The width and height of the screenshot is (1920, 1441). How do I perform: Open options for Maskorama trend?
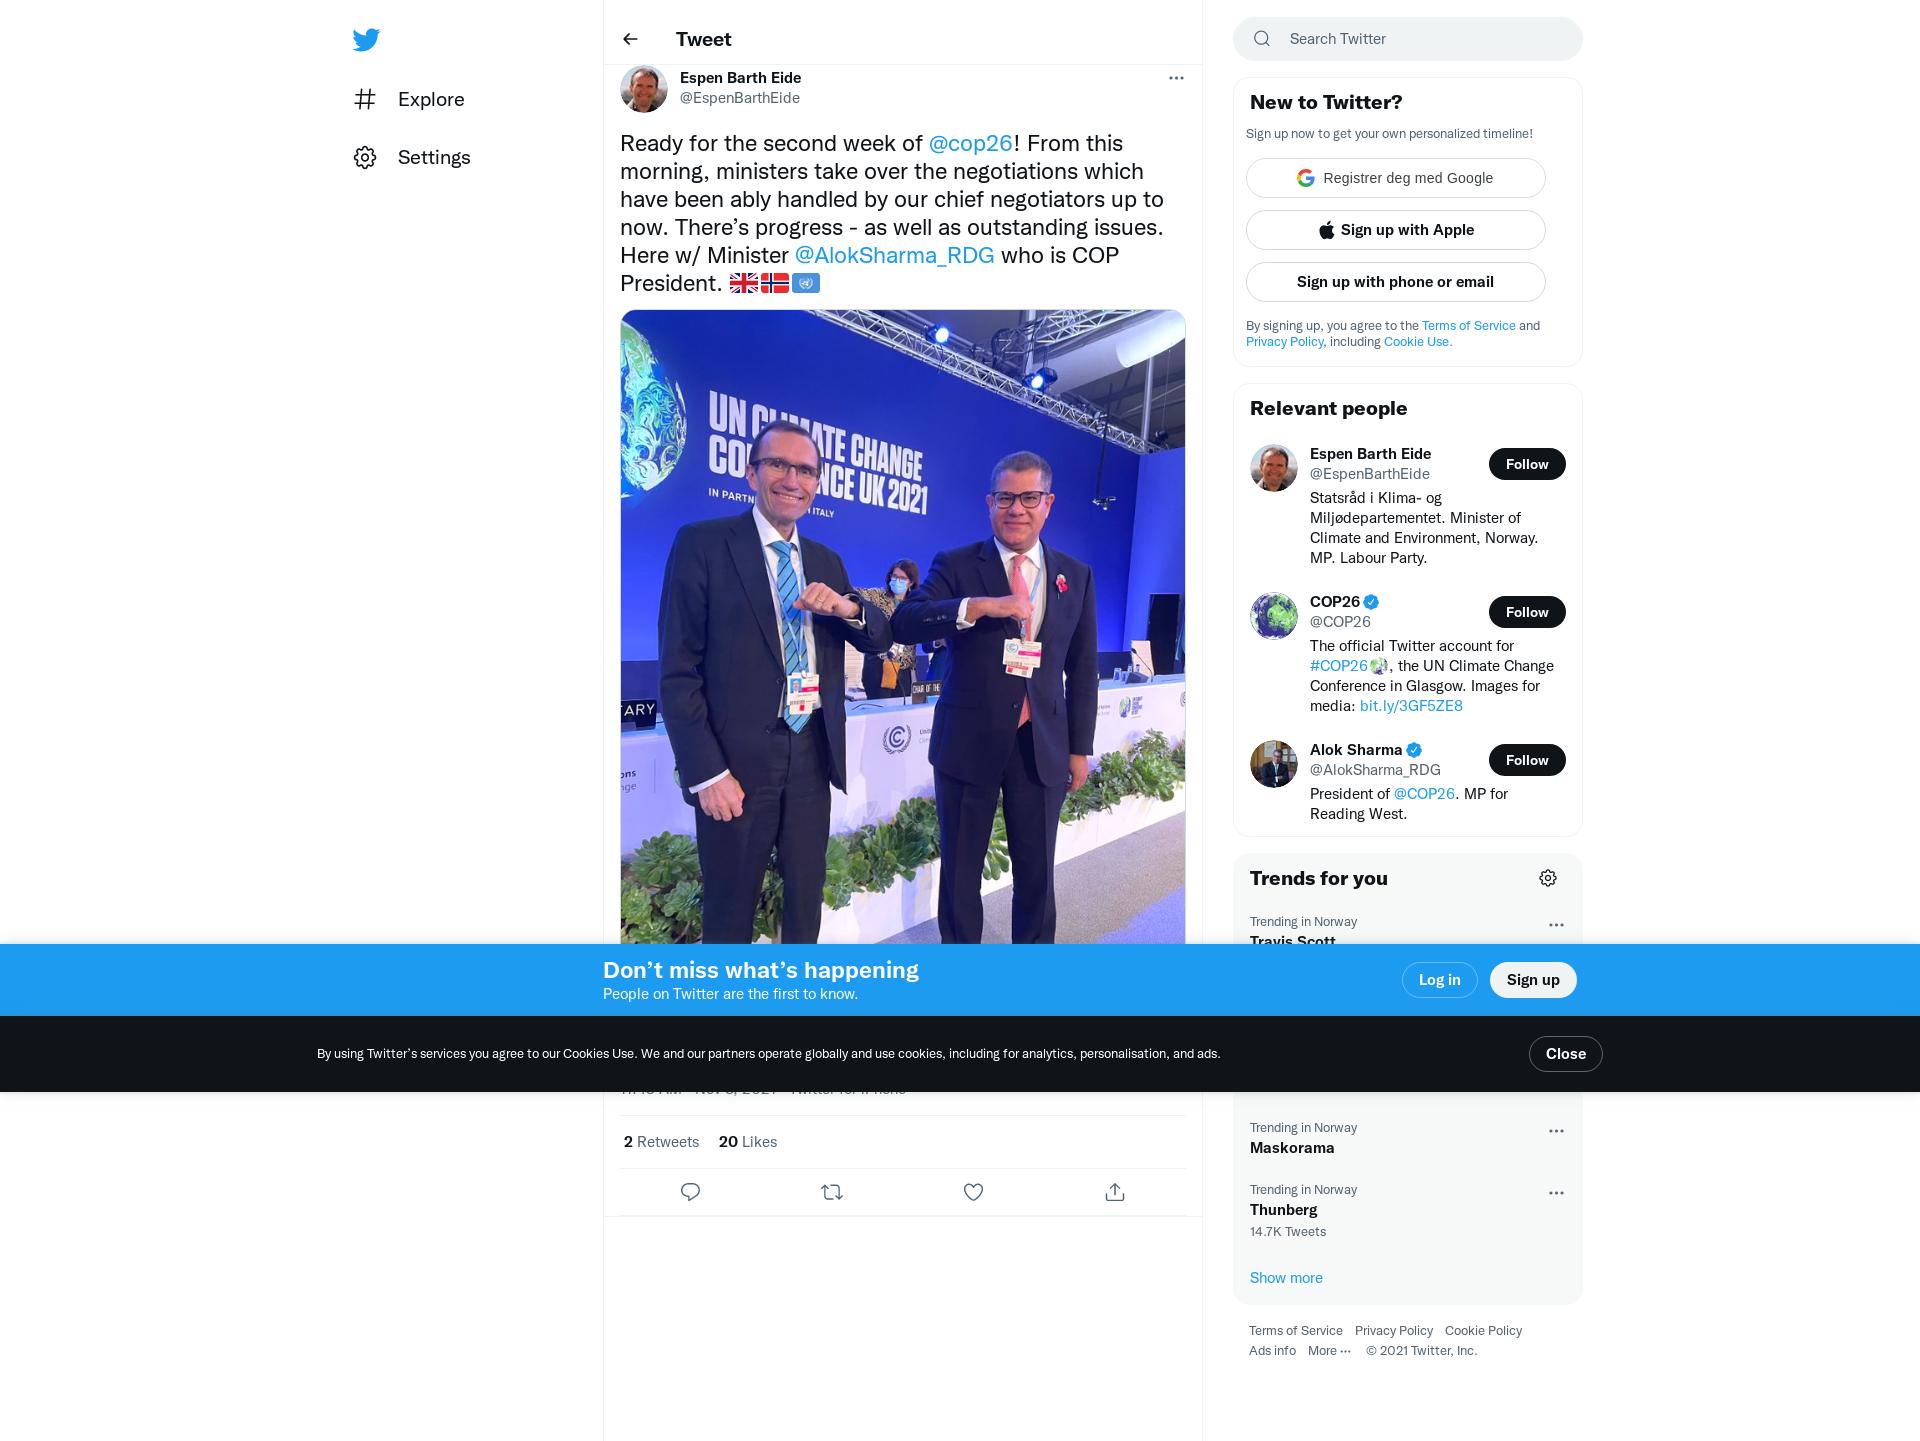[1556, 1131]
